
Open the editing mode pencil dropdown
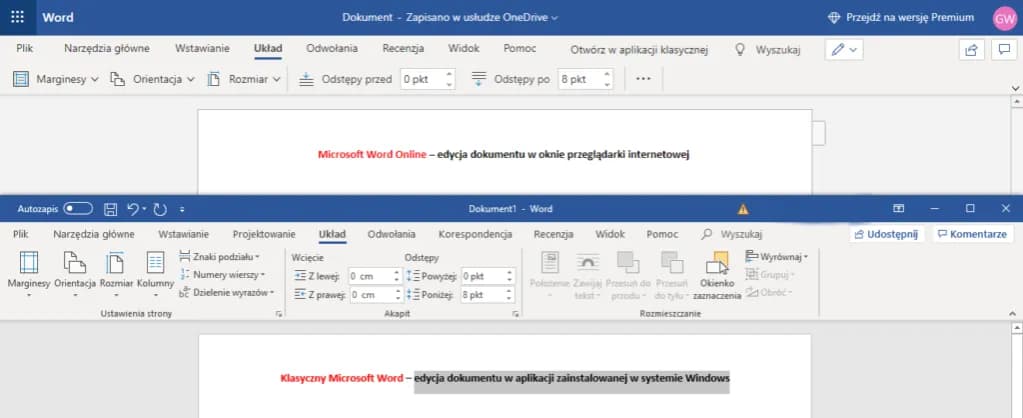pyautogui.click(x=845, y=49)
